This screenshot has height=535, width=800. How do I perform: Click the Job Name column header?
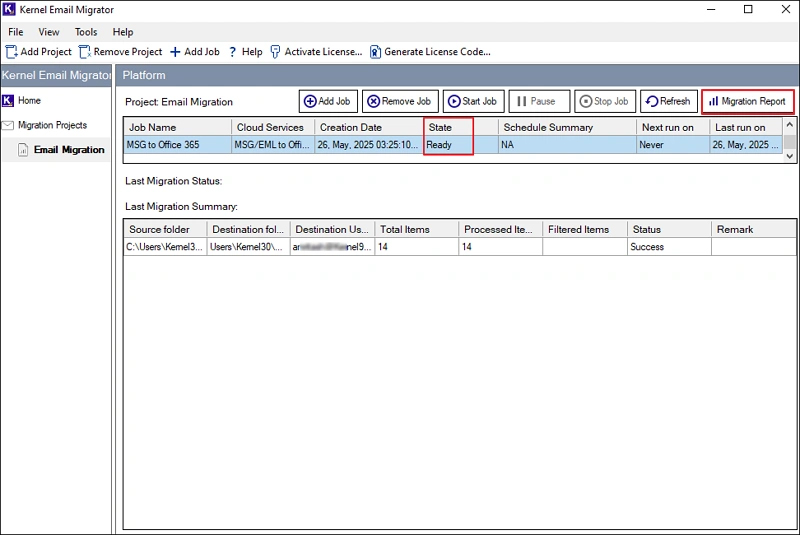(178, 128)
